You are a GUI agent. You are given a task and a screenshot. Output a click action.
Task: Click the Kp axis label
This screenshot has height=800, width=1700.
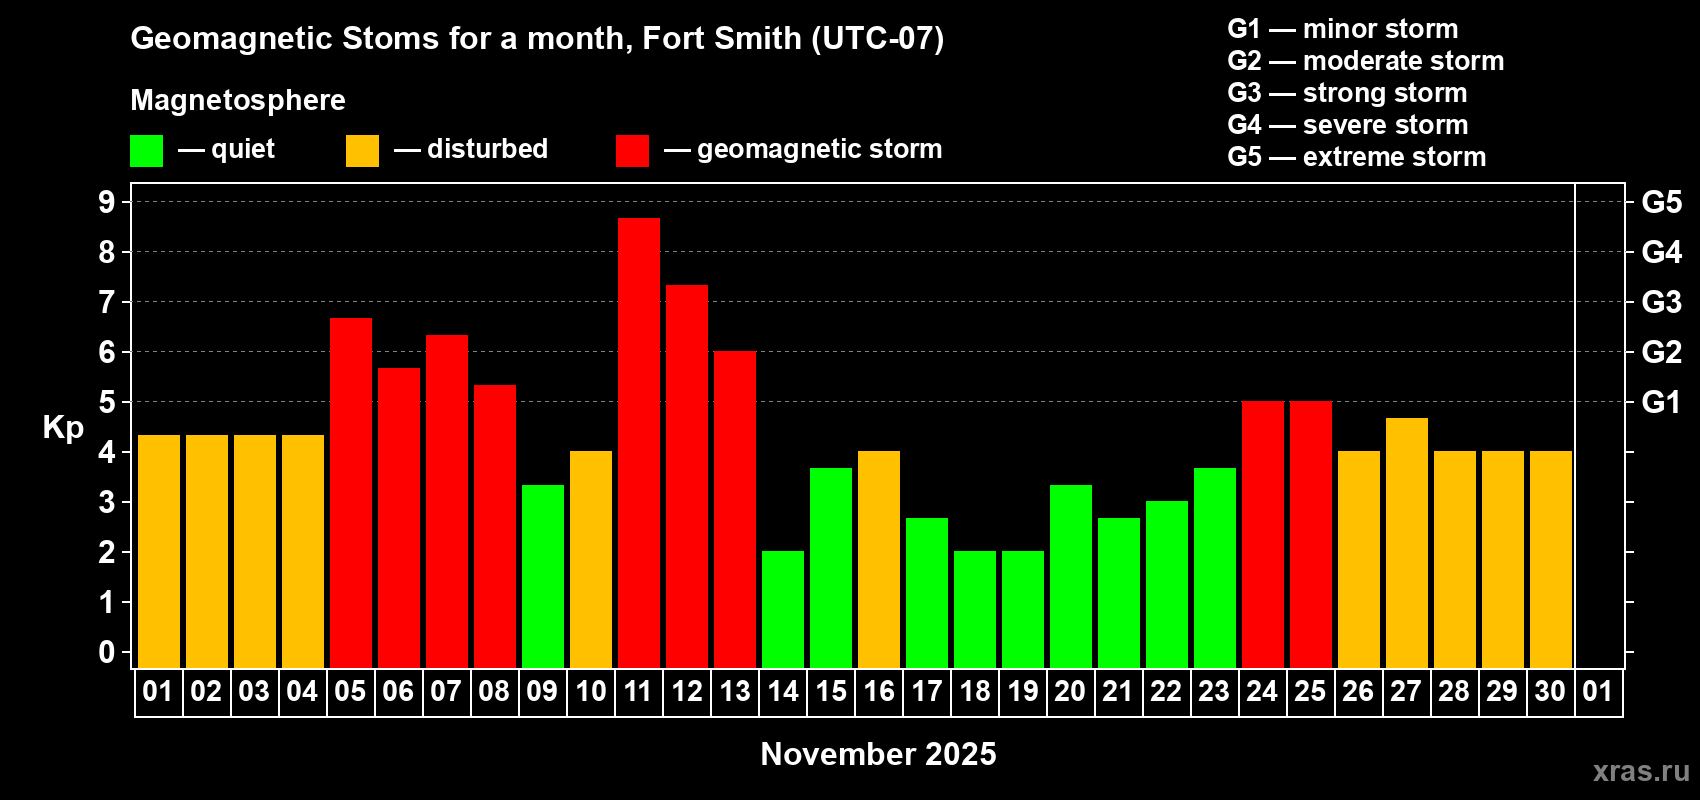coord(63,428)
